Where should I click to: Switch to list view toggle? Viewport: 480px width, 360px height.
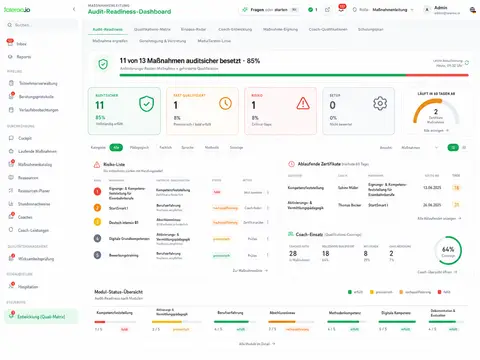point(464,147)
